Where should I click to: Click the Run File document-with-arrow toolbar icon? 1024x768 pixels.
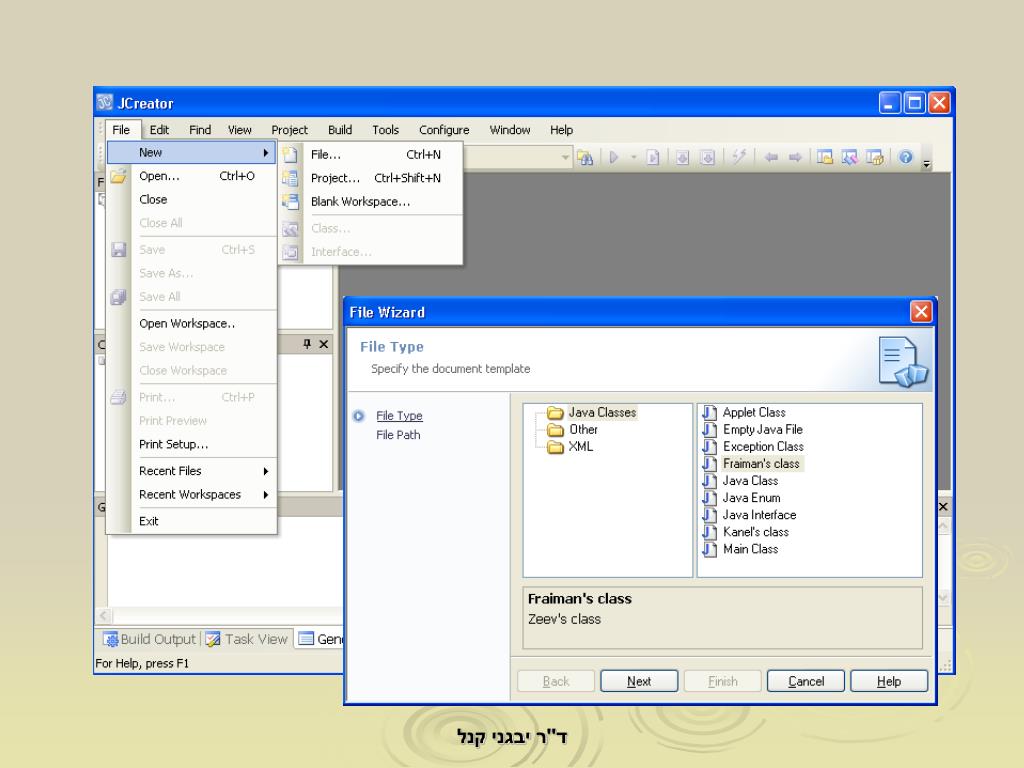click(652, 157)
